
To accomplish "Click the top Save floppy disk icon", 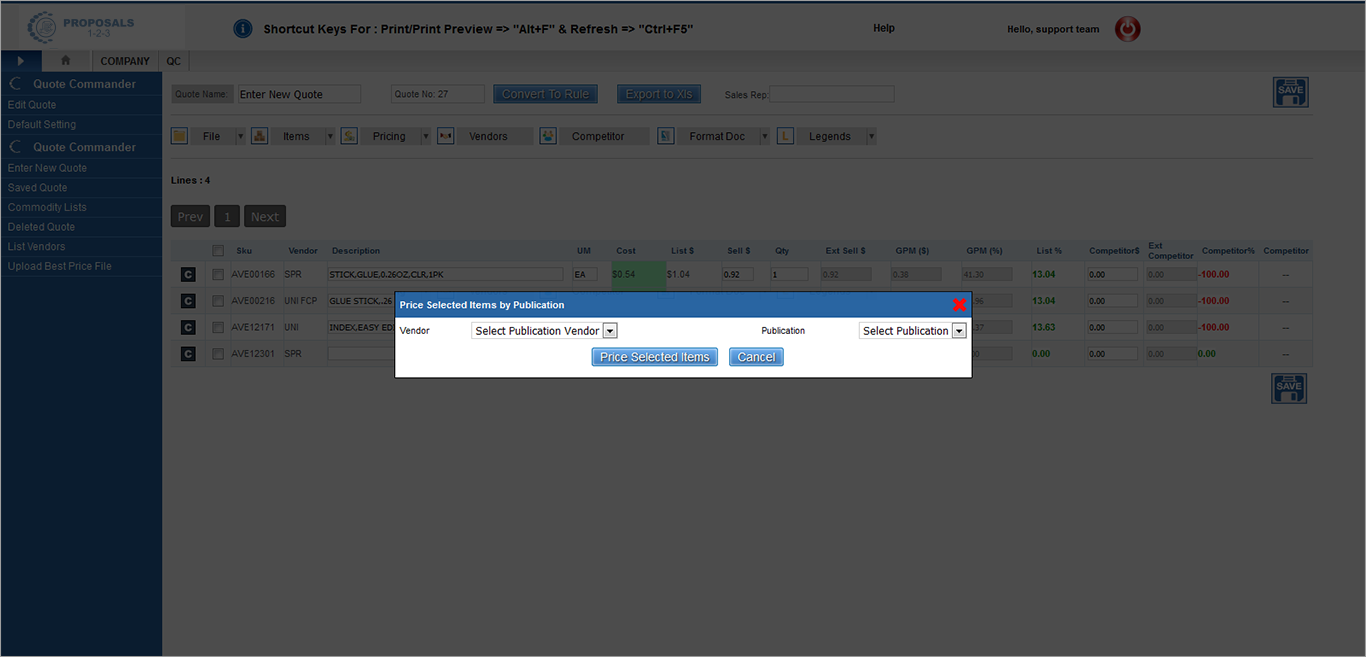I will 1289,92.
